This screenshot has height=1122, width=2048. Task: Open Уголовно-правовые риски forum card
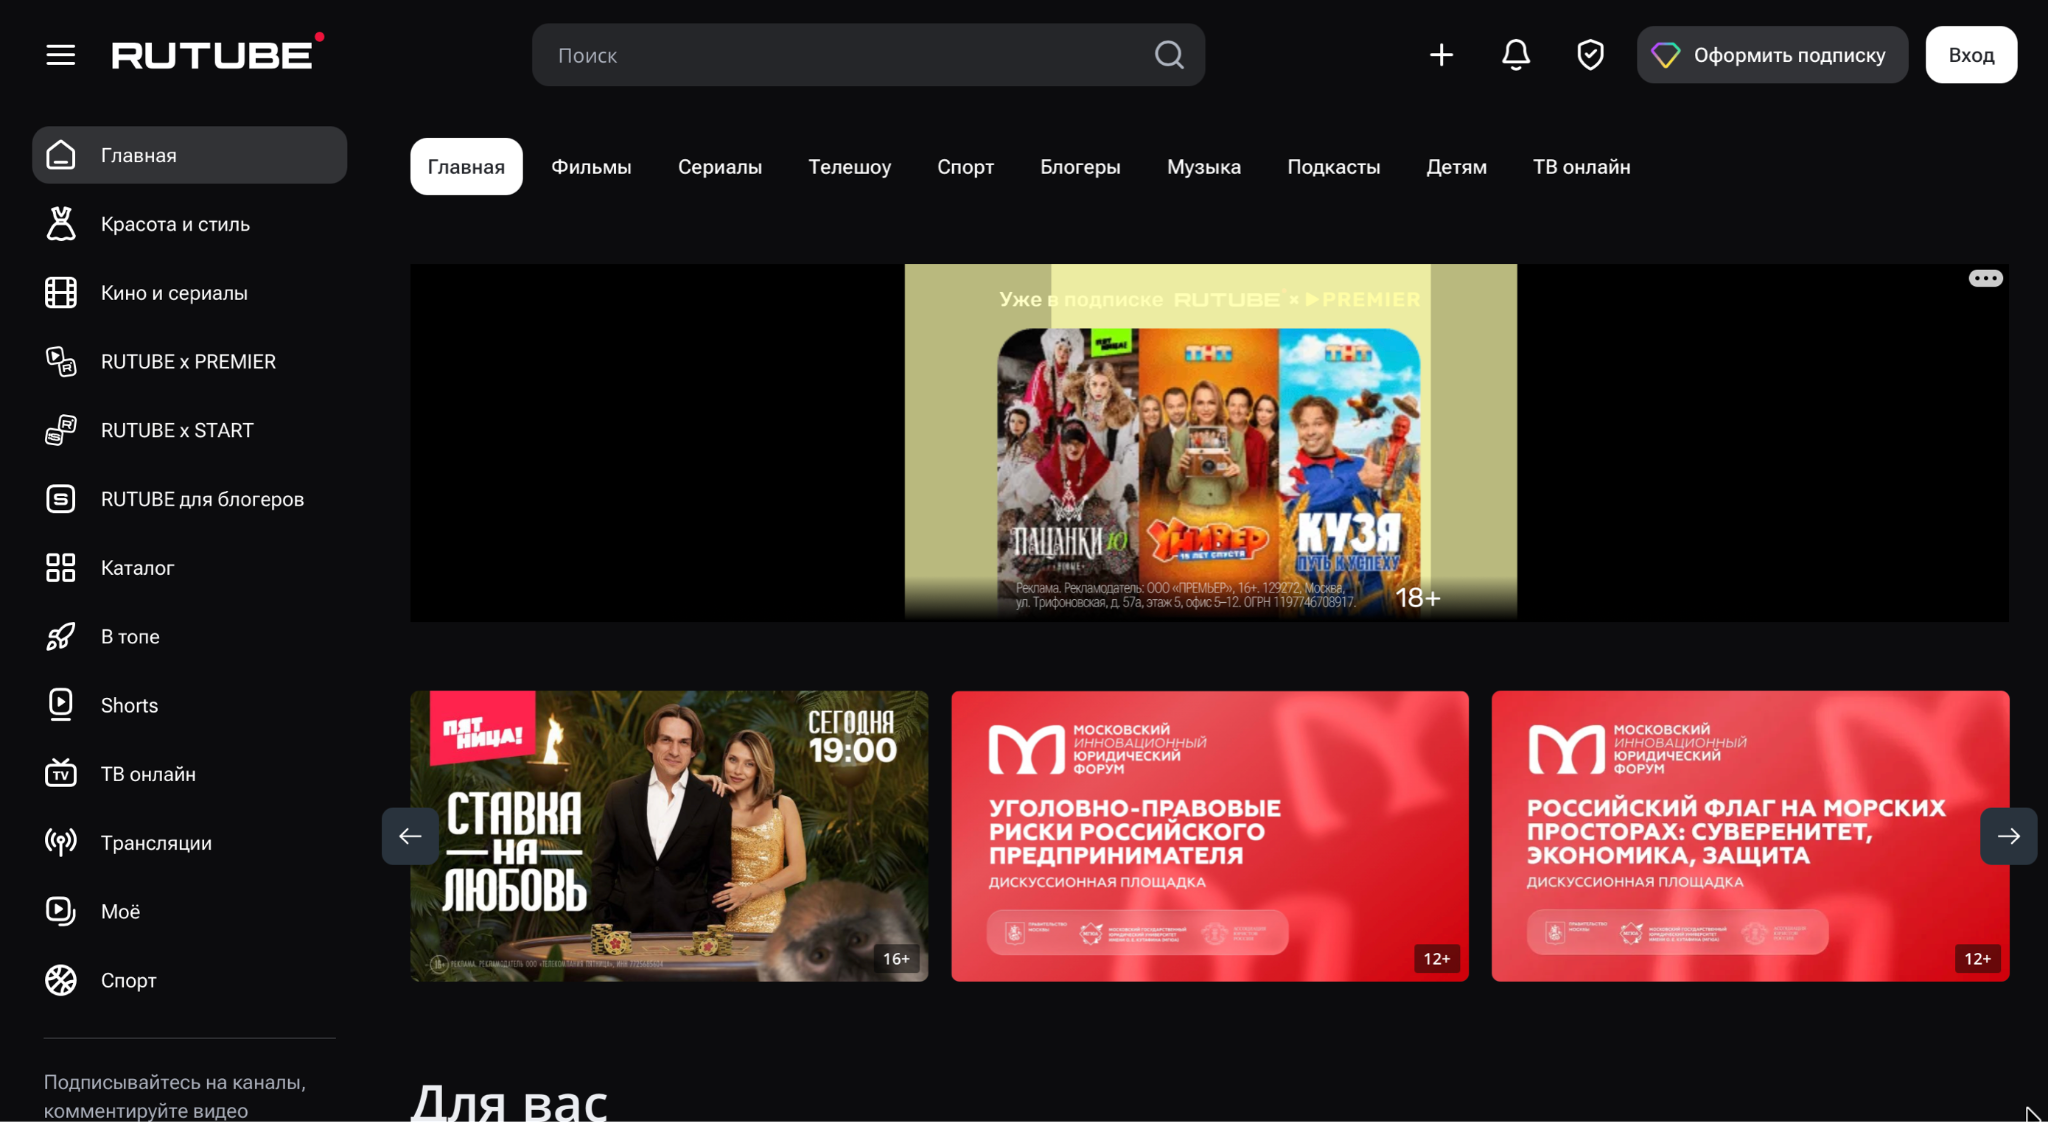(1210, 836)
